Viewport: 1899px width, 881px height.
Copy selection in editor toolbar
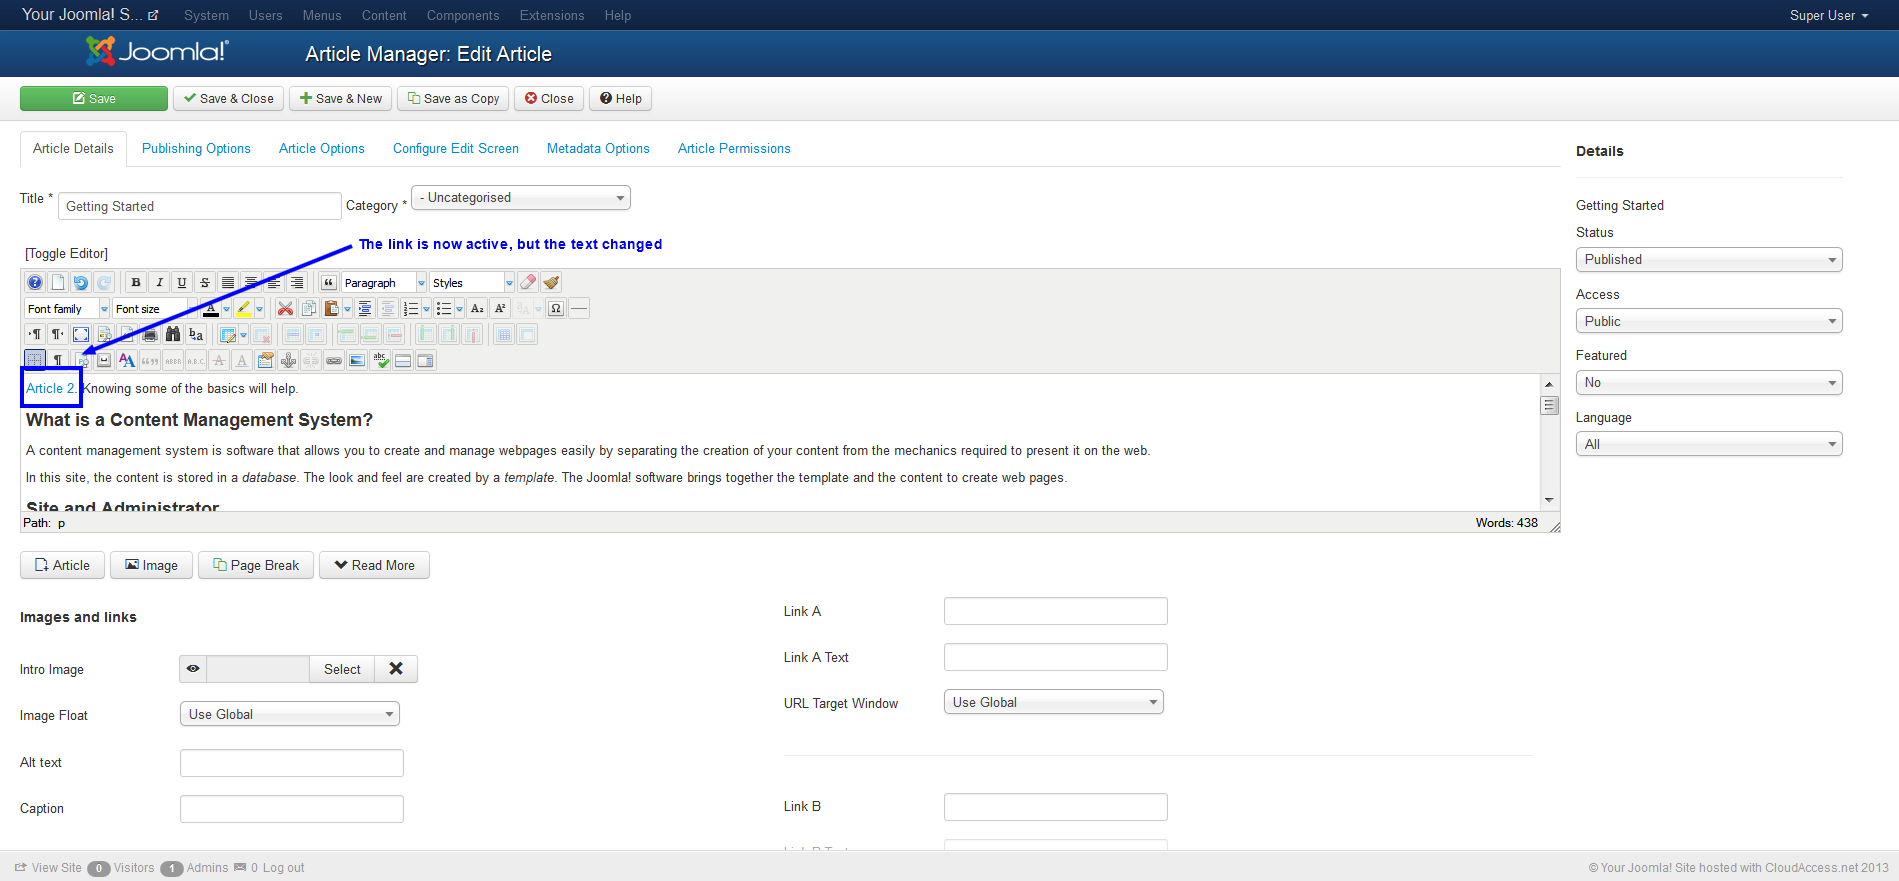pos(308,309)
